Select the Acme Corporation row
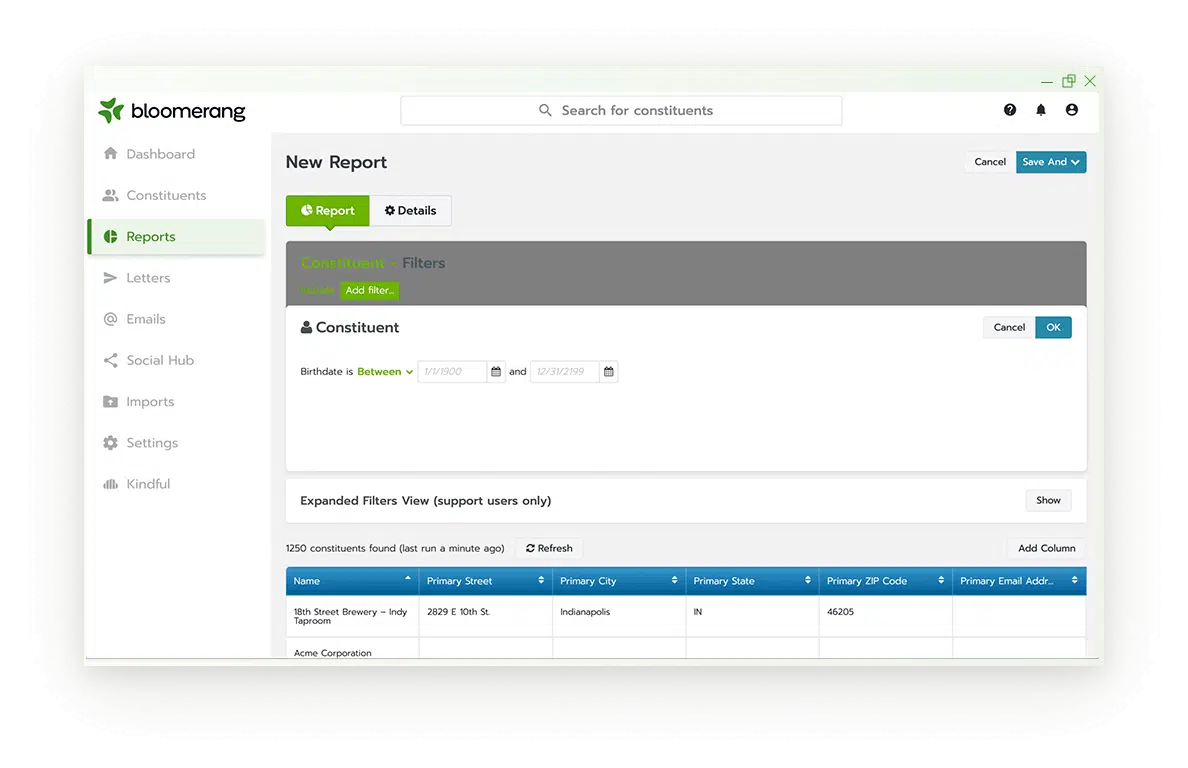This screenshot has height=768, width=1188. tap(333, 653)
